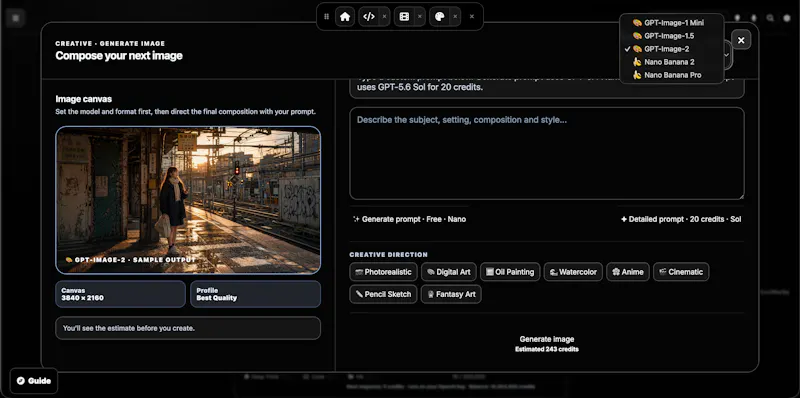Open the film strip video tab
800x398 pixels.
(404, 17)
